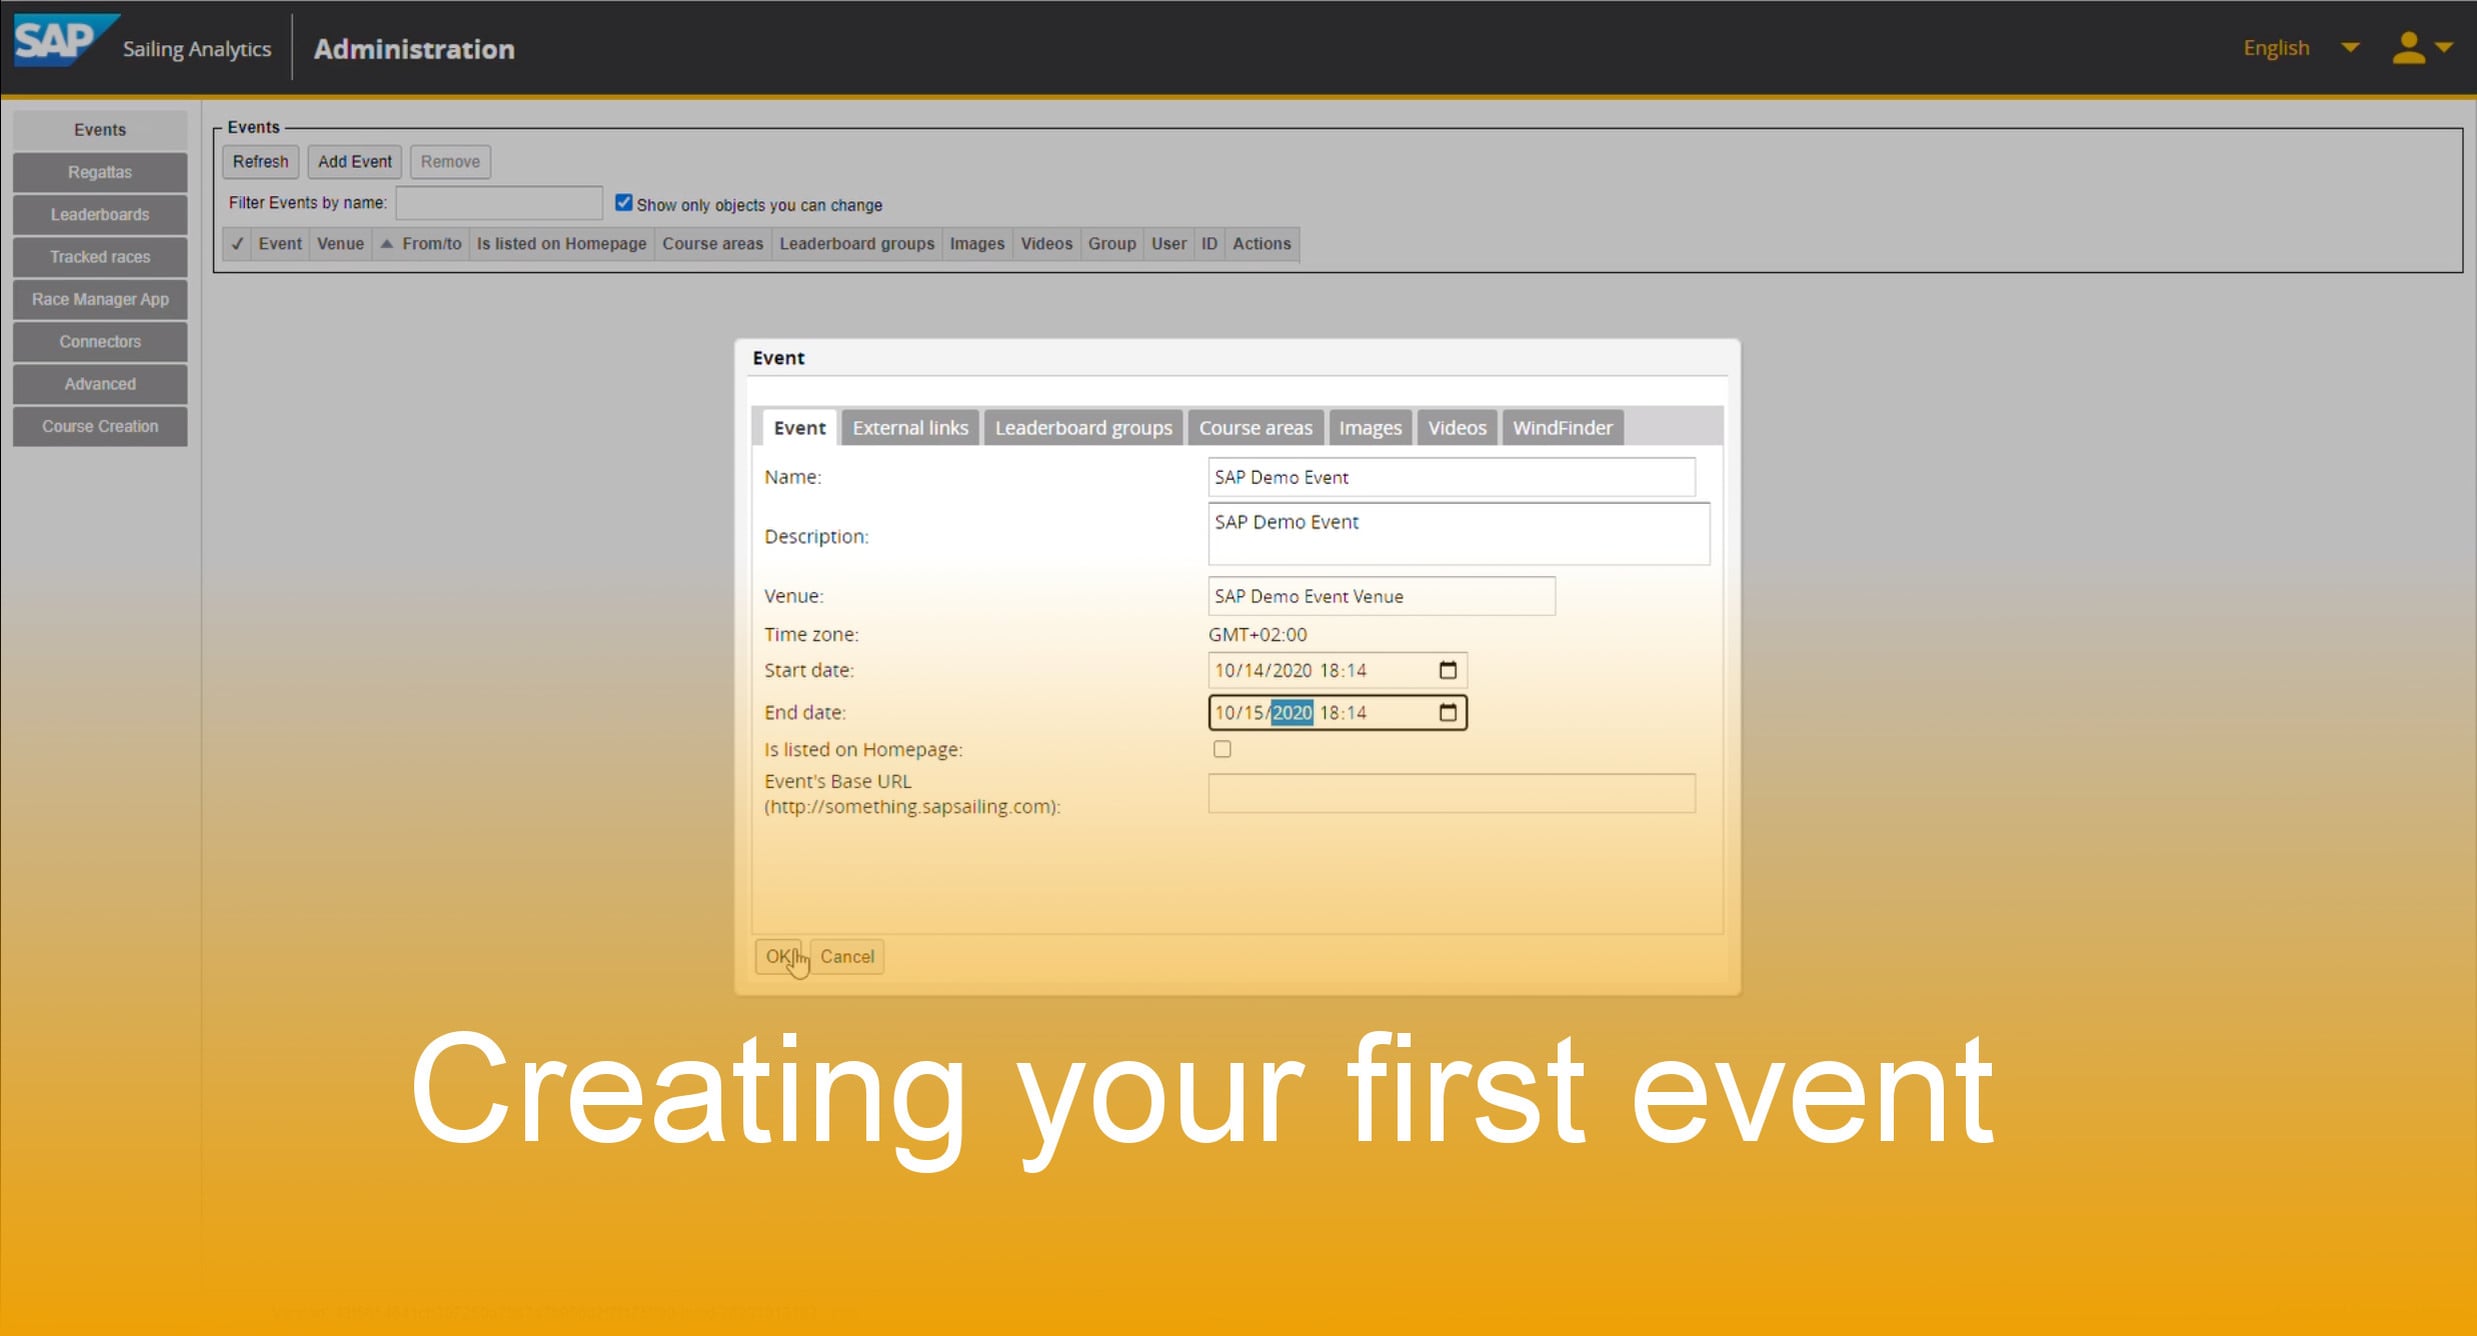Open the Regattas section in sidebar
Screen dimensions: 2477x1336
[x=99, y=171]
